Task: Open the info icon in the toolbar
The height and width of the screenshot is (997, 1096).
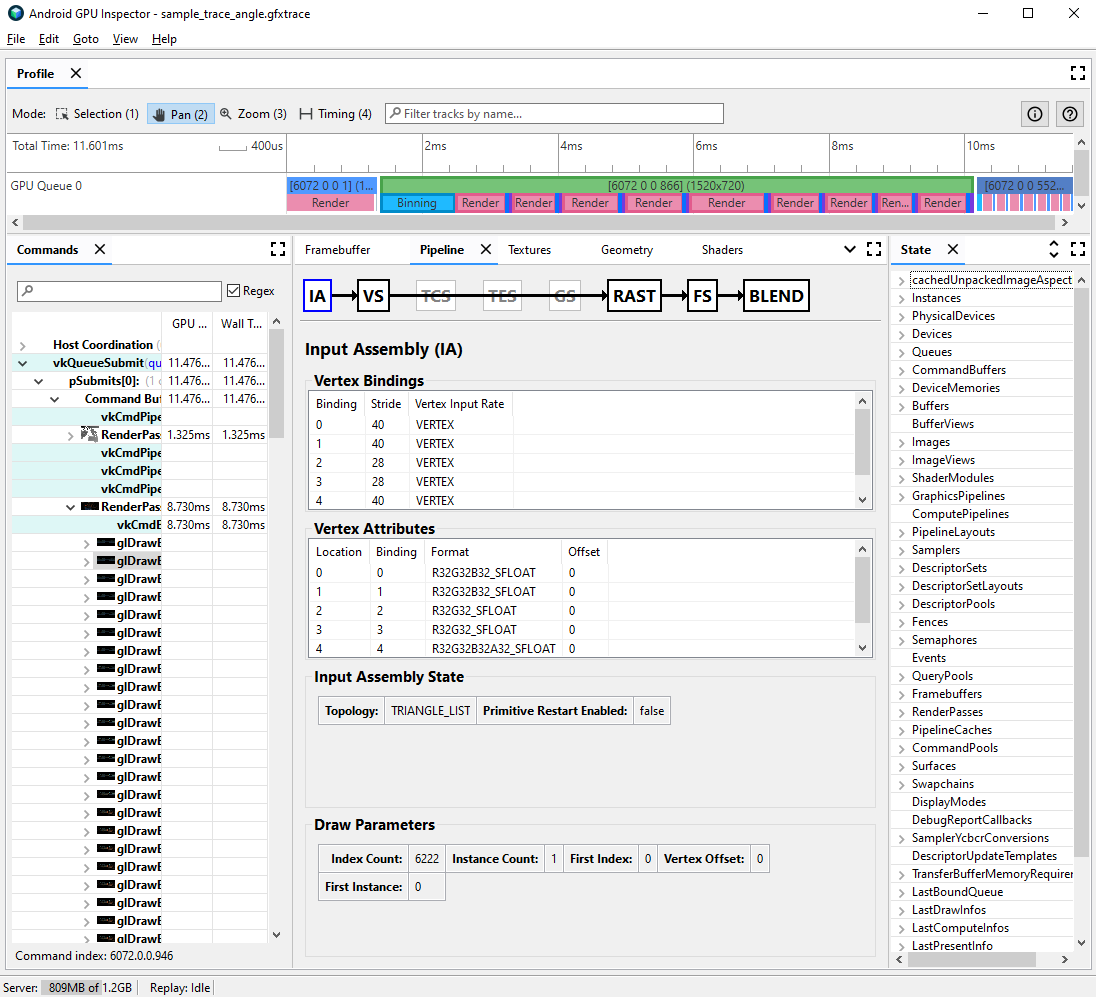Action: point(1034,113)
